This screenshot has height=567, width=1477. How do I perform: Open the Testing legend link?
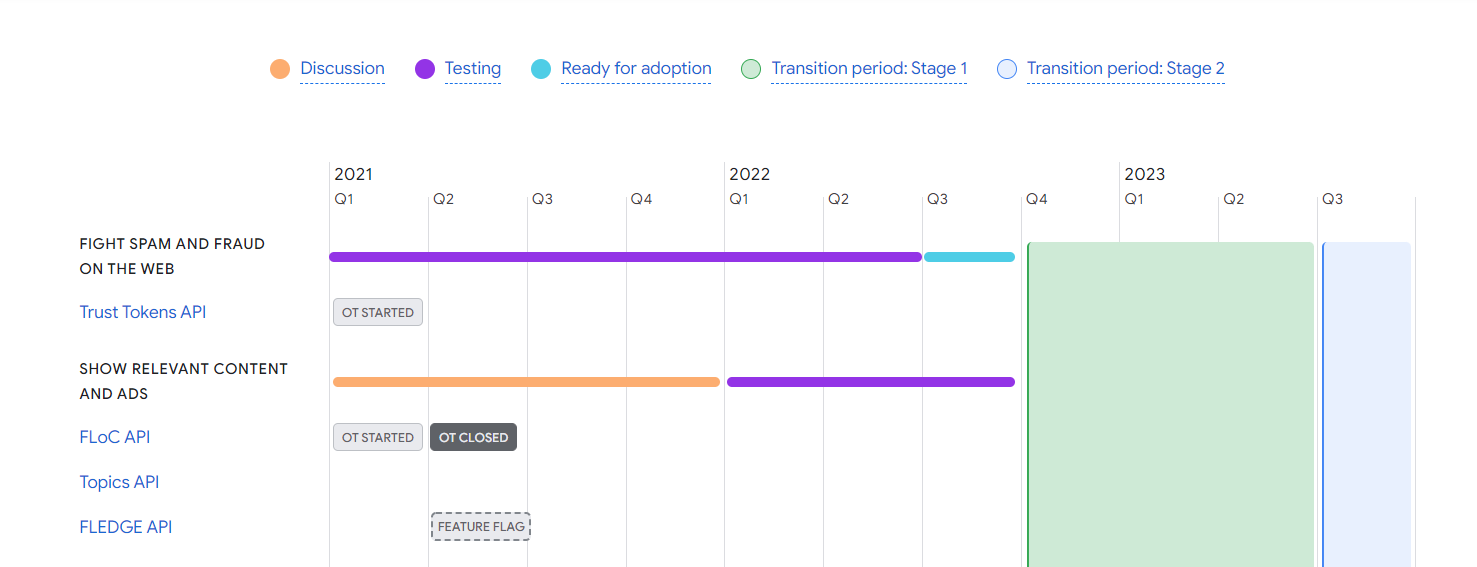(x=473, y=69)
